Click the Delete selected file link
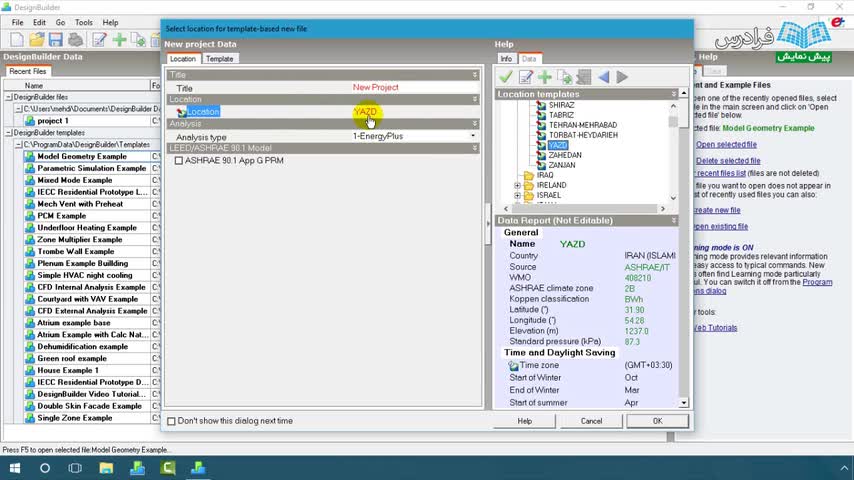The width and height of the screenshot is (854, 480). click(x=728, y=161)
